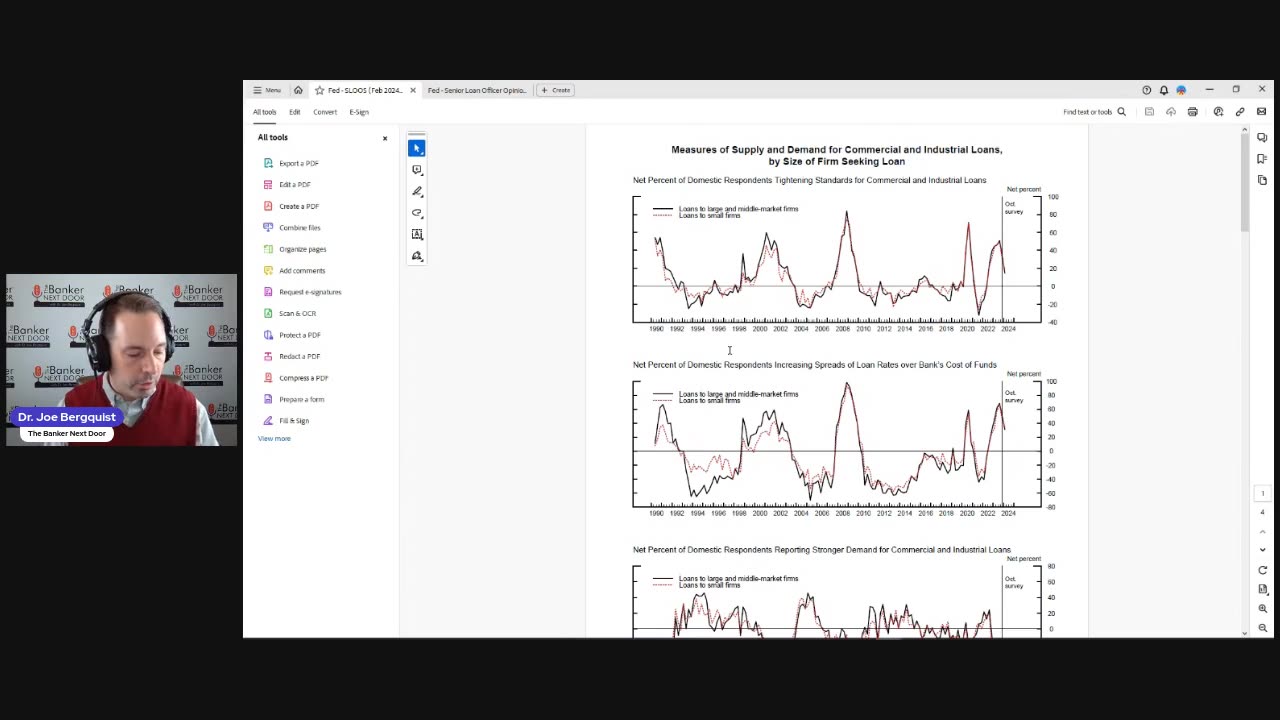Open the notifications bell
Screen dimensions: 1280x720
pos(1164,90)
